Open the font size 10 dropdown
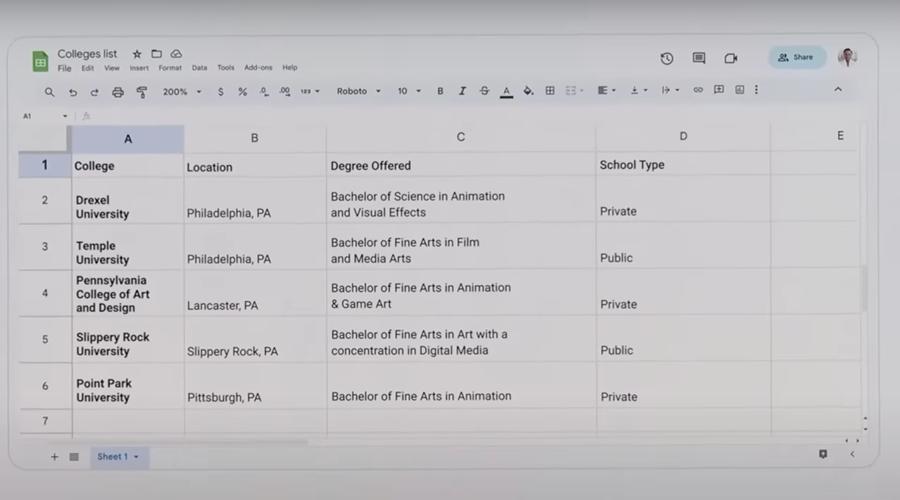Screen dimensions: 900x500 (x=409, y=91)
